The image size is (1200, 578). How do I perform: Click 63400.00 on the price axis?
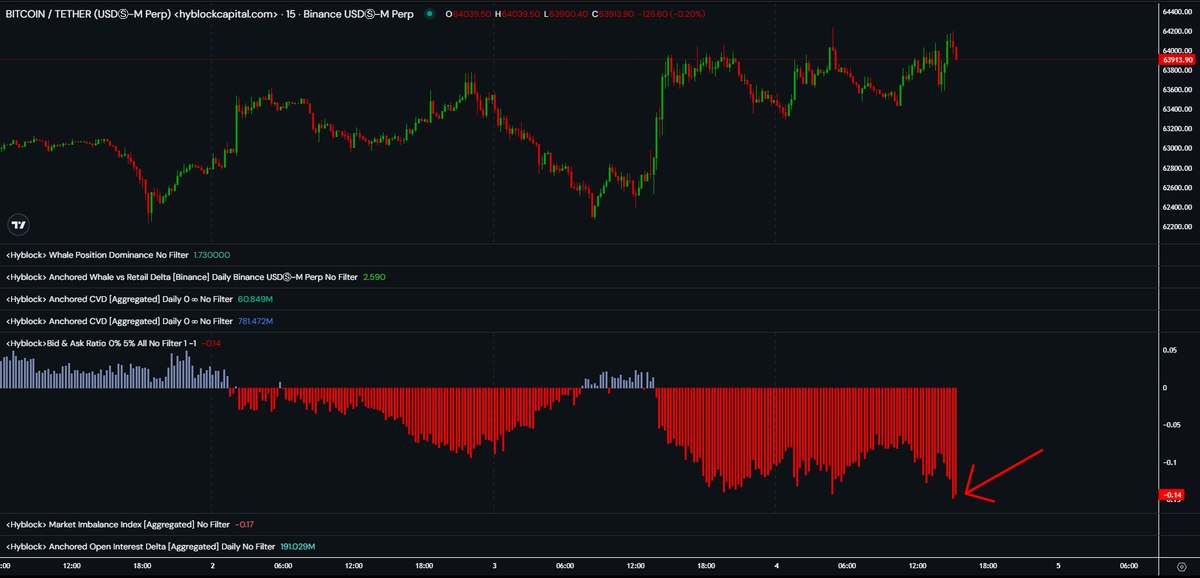coord(1177,109)
